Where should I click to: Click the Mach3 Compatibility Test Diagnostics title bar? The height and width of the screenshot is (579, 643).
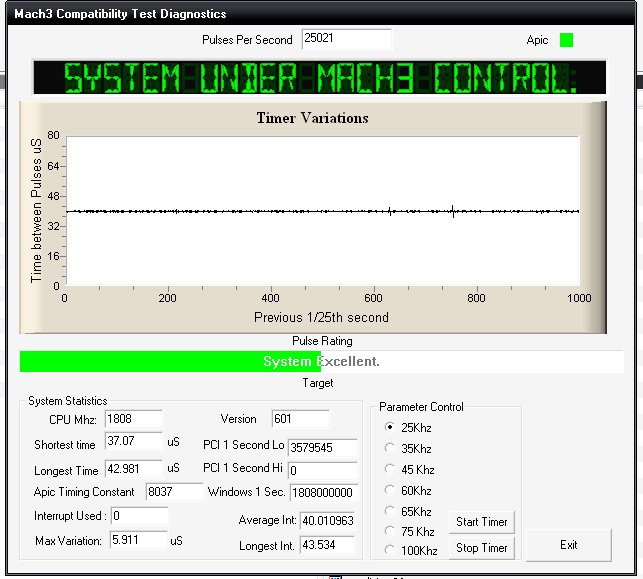pos(322,14)
